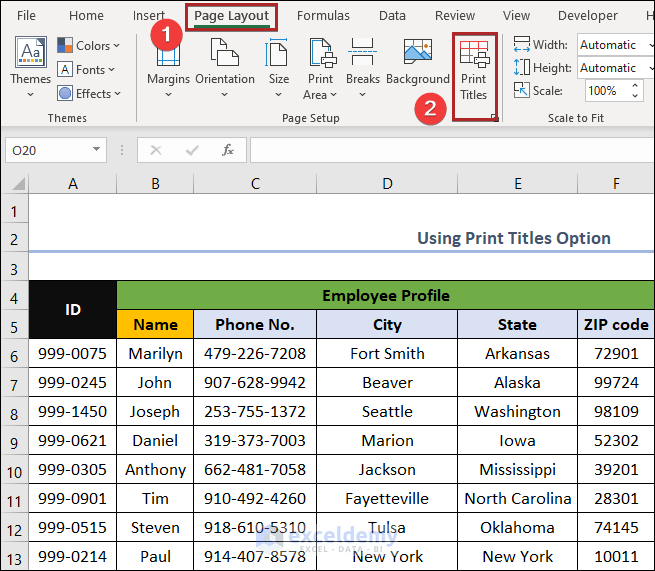This screenshot has height=571, width=655.
Task: Select row 10 header
Action: (x=14, y=470)
